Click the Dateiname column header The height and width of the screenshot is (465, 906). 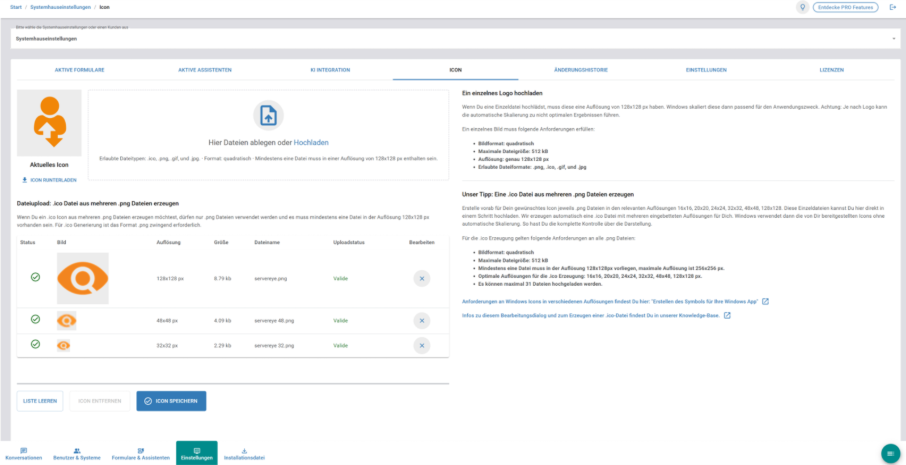pos(267,243)
